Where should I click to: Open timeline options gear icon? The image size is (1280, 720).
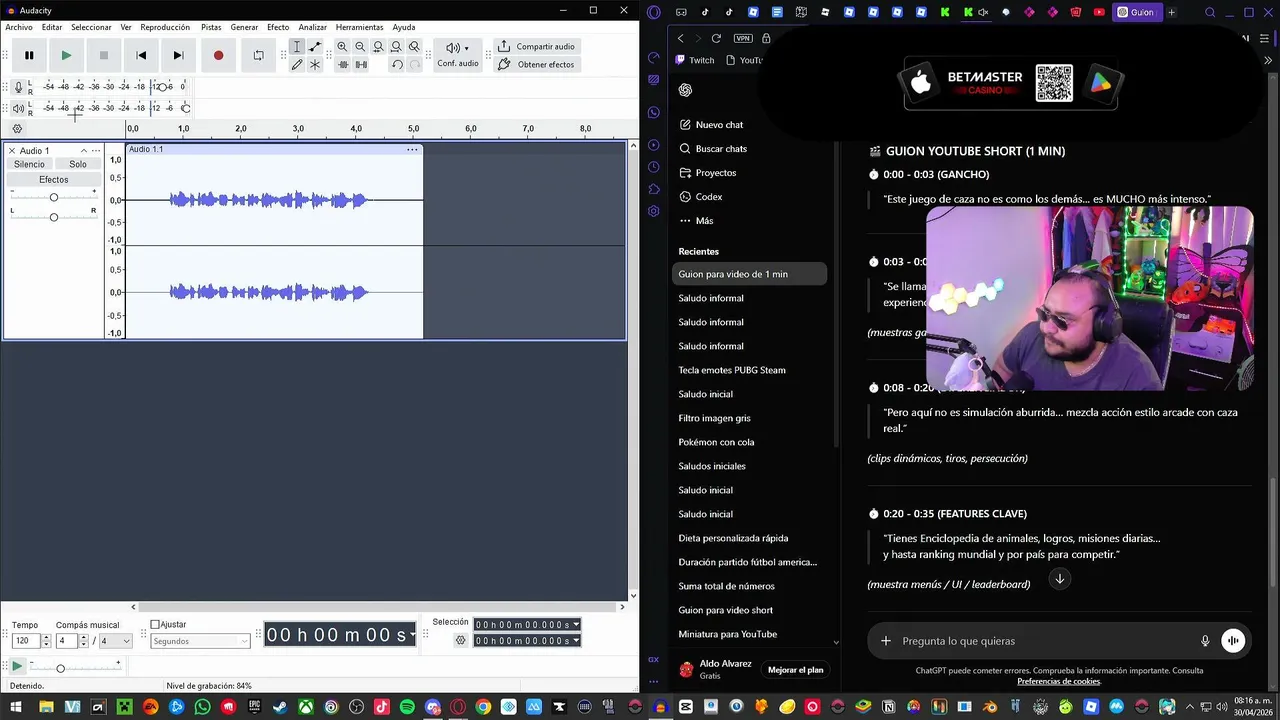pos(17,129)
